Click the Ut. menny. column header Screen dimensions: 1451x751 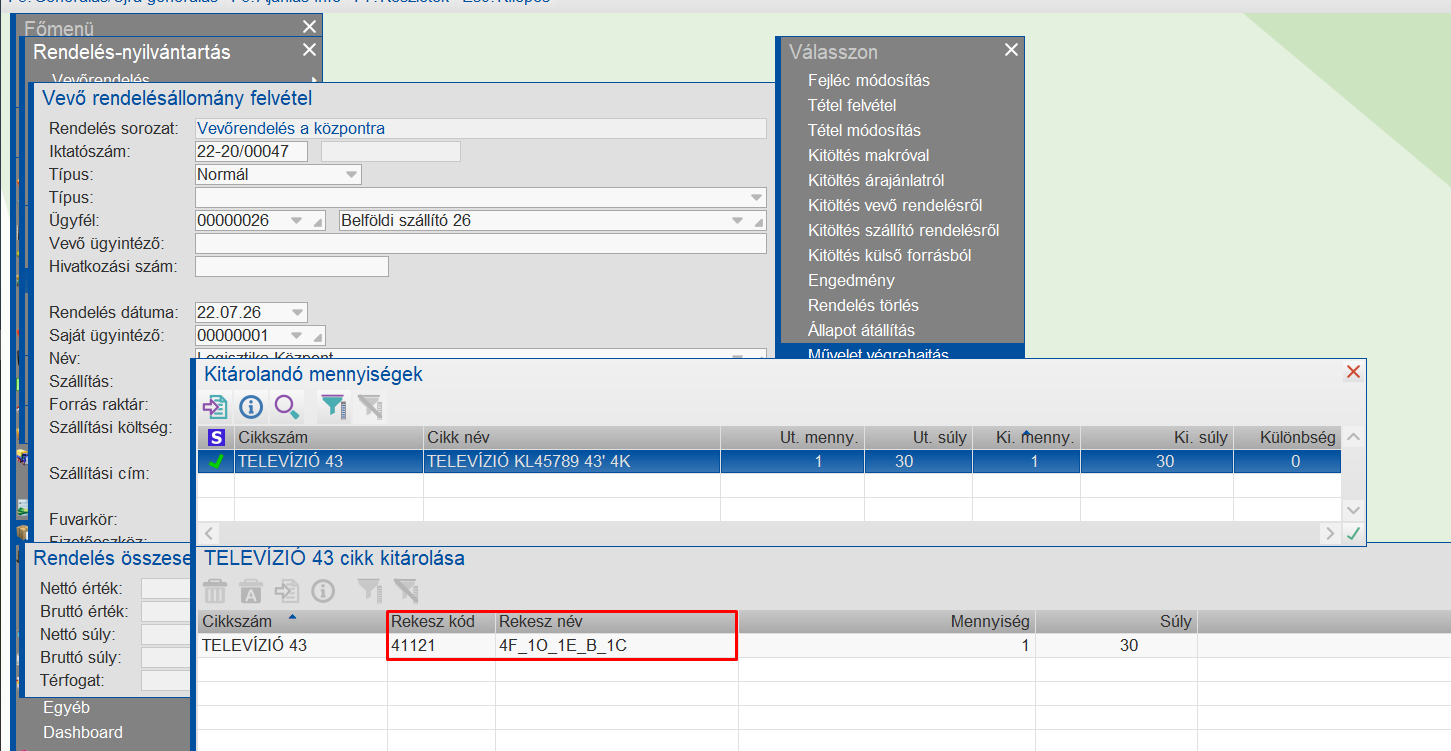pos(793,437)
